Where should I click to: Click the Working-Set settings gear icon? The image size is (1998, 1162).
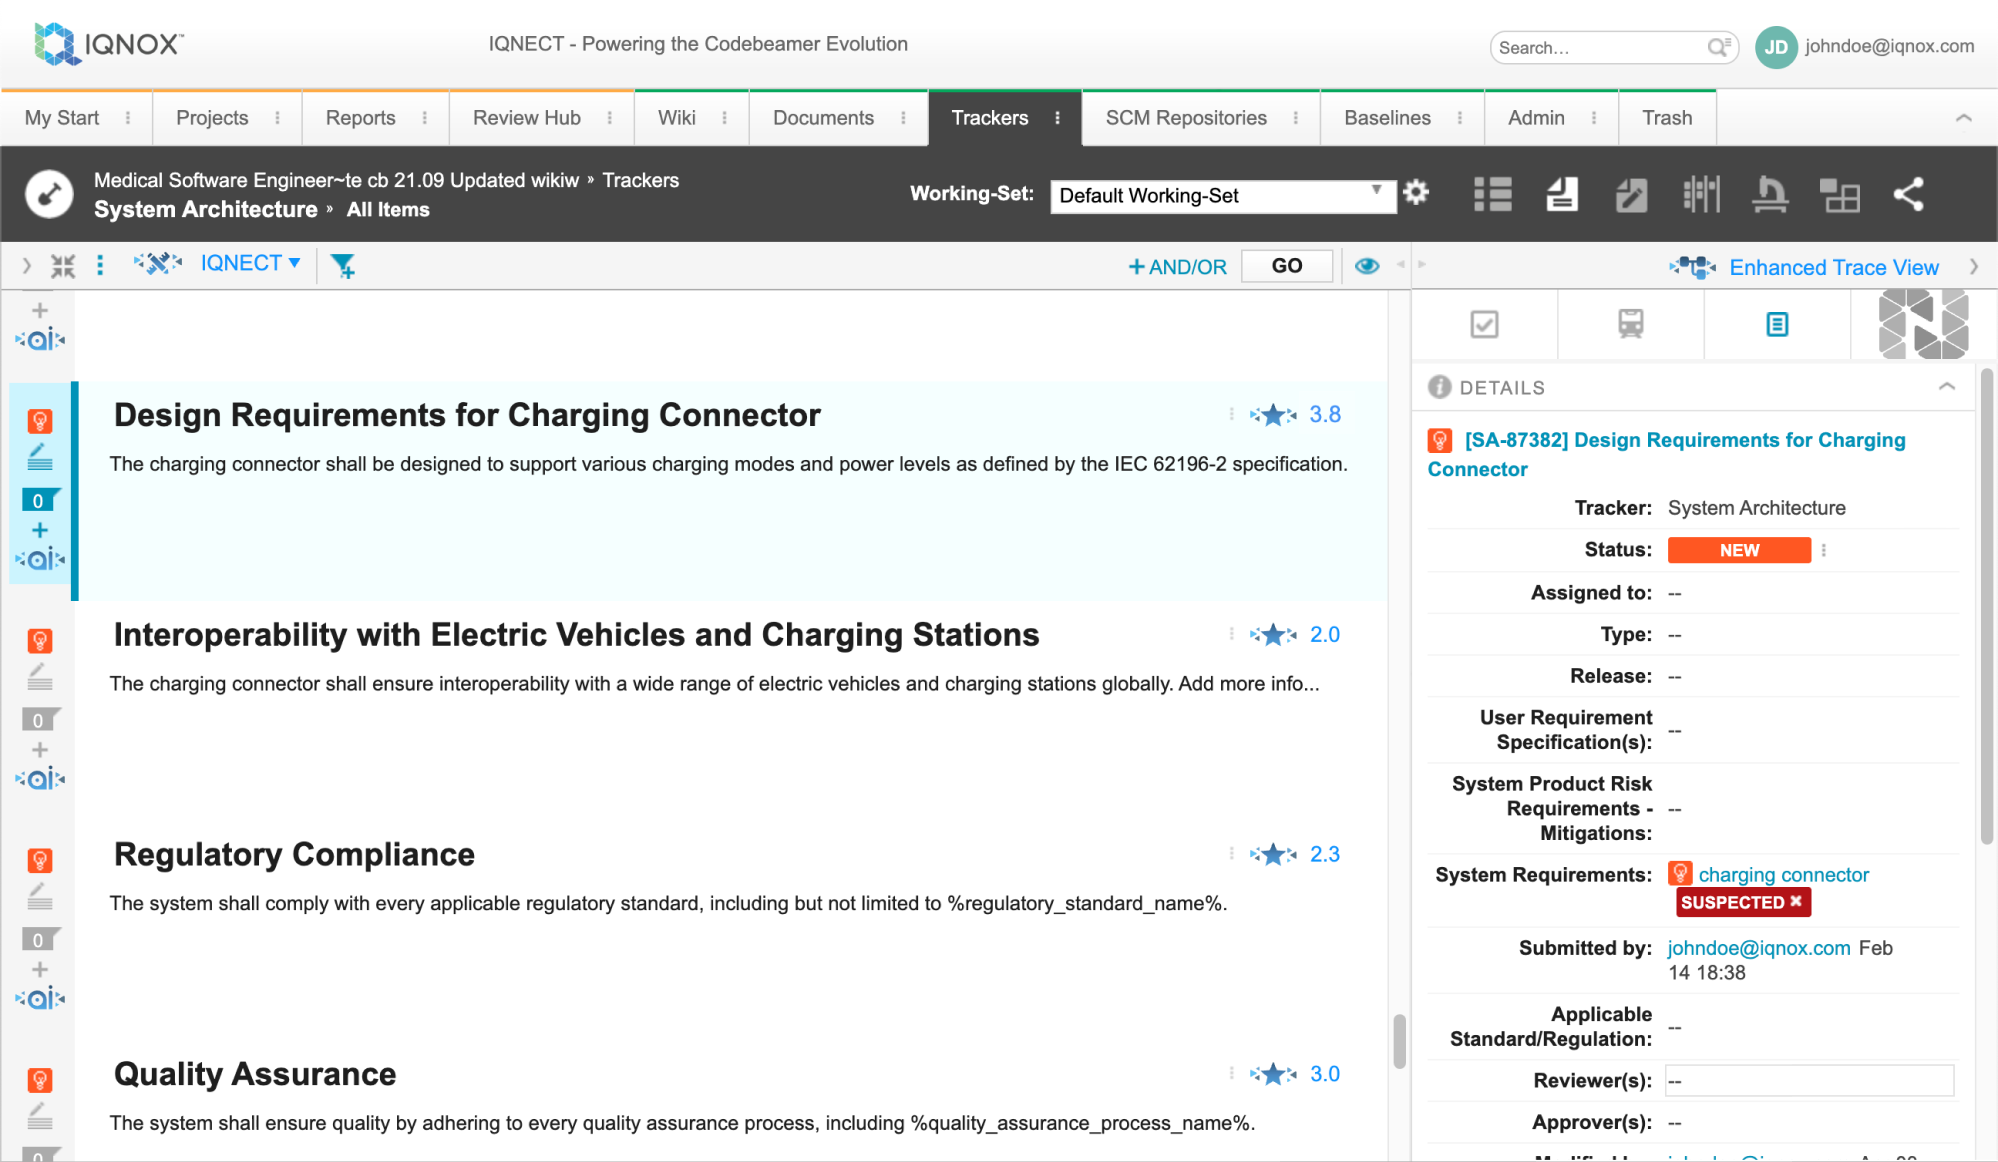1416,192
